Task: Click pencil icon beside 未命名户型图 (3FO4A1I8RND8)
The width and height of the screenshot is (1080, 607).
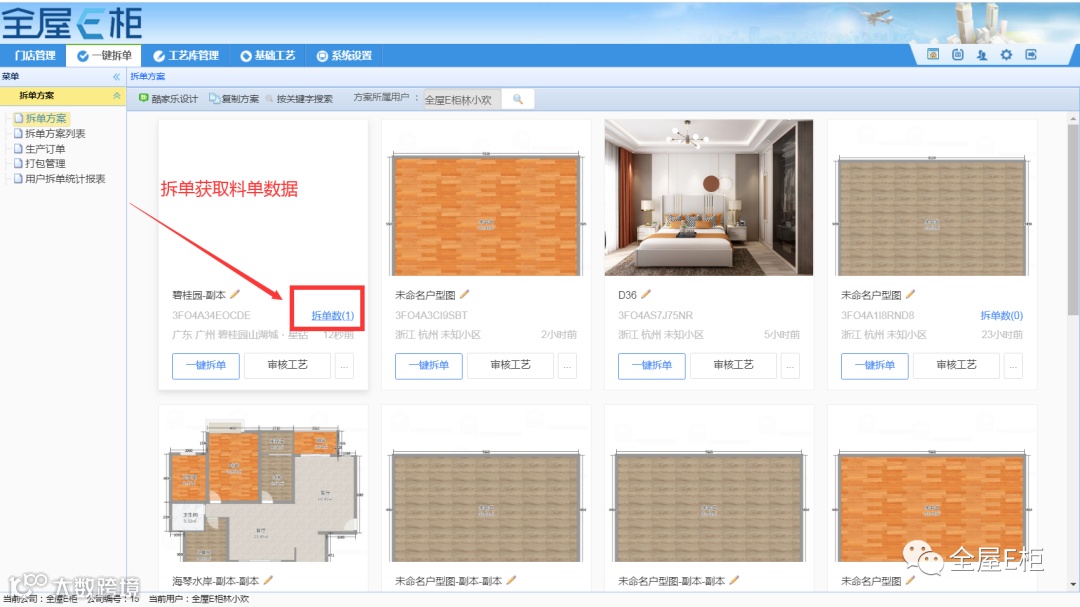Action: 910,294
